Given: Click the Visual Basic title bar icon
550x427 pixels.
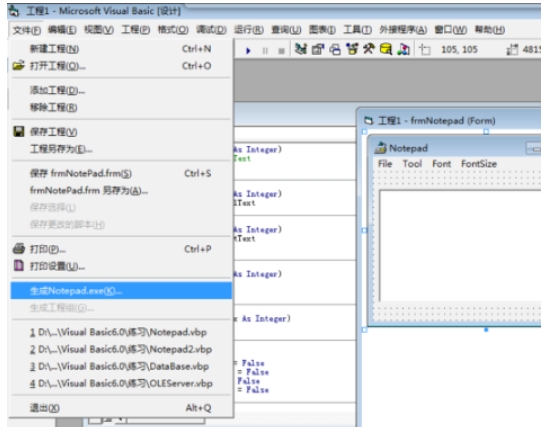Looking at the screenshot, I should click(14, 11).
